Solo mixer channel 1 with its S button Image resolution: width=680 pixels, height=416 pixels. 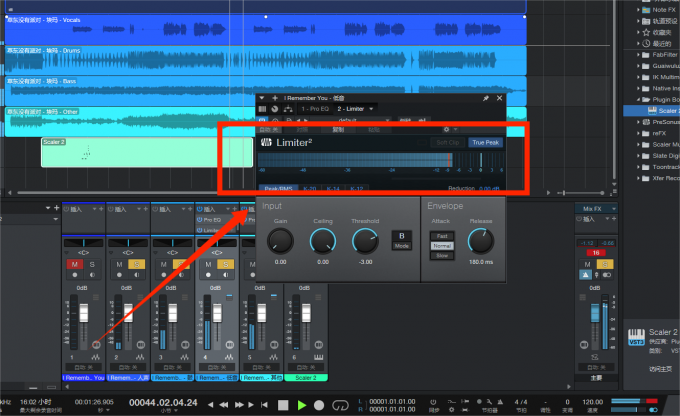pos(92,264)
